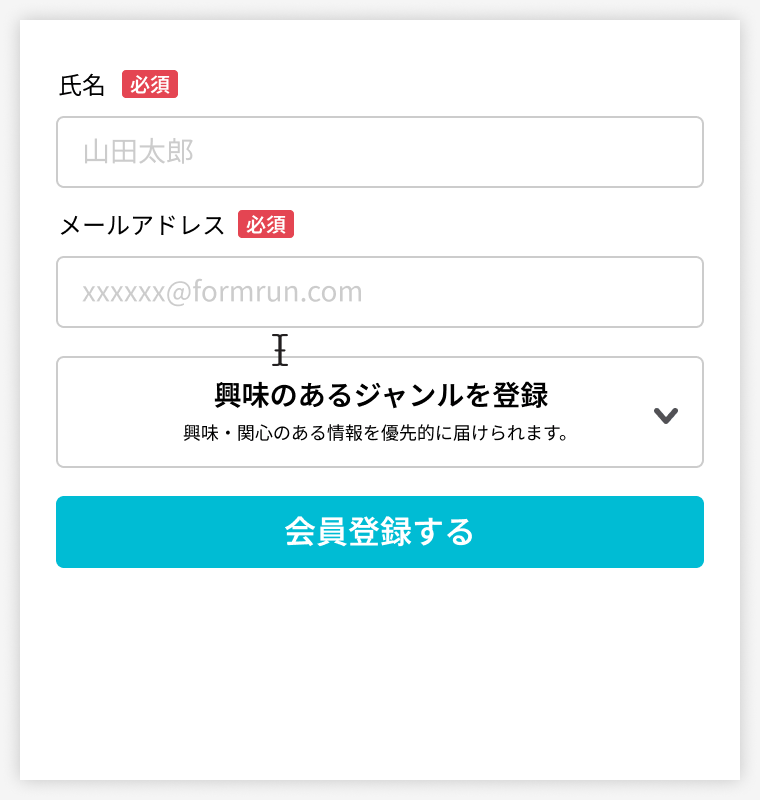Click the grey page margin outside the form card

9,400
